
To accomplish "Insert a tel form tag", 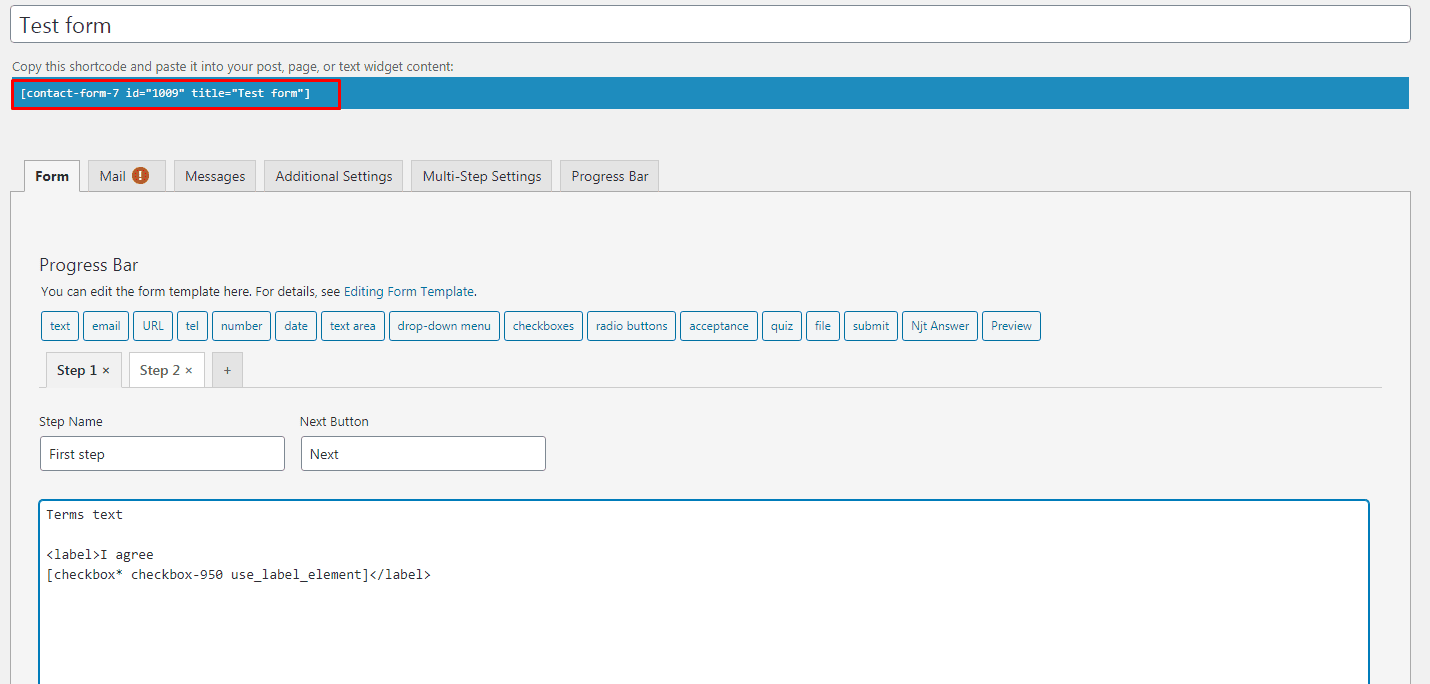I will (x=192, y=326).
